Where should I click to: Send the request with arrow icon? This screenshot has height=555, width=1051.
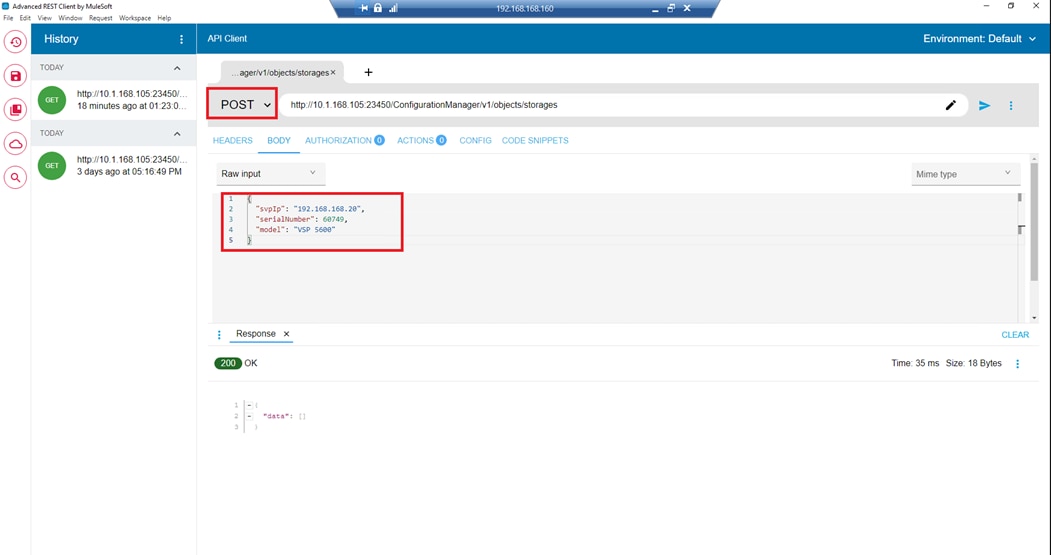tap(984, 105)
